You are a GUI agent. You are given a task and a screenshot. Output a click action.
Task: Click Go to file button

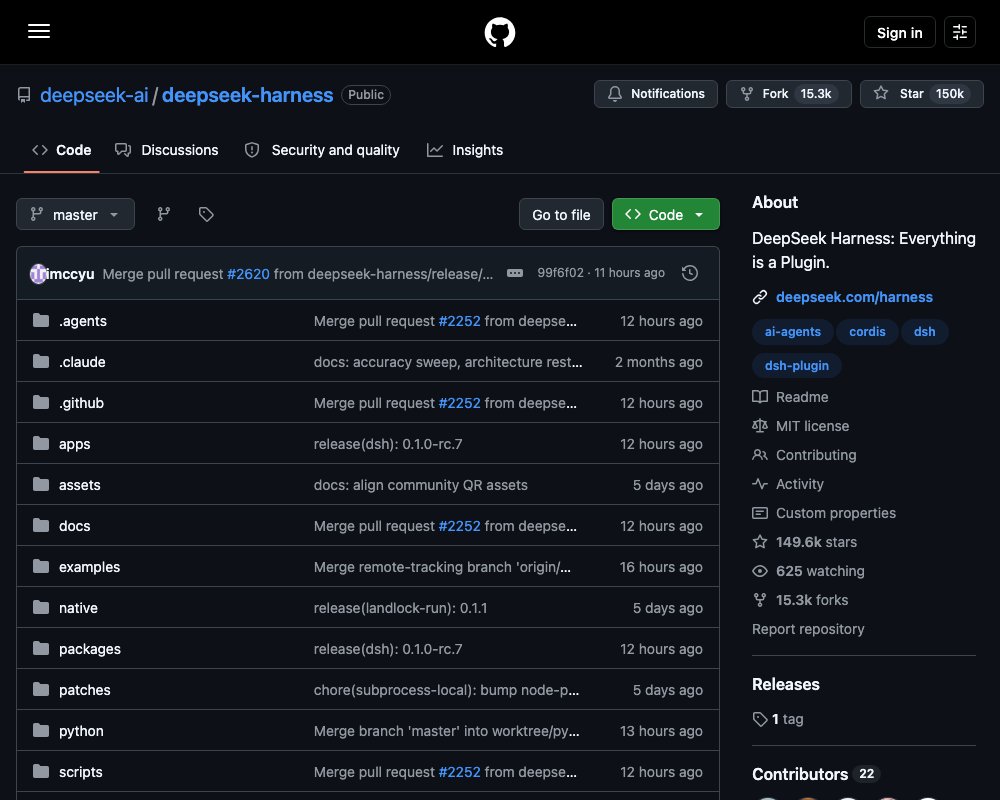561,214
